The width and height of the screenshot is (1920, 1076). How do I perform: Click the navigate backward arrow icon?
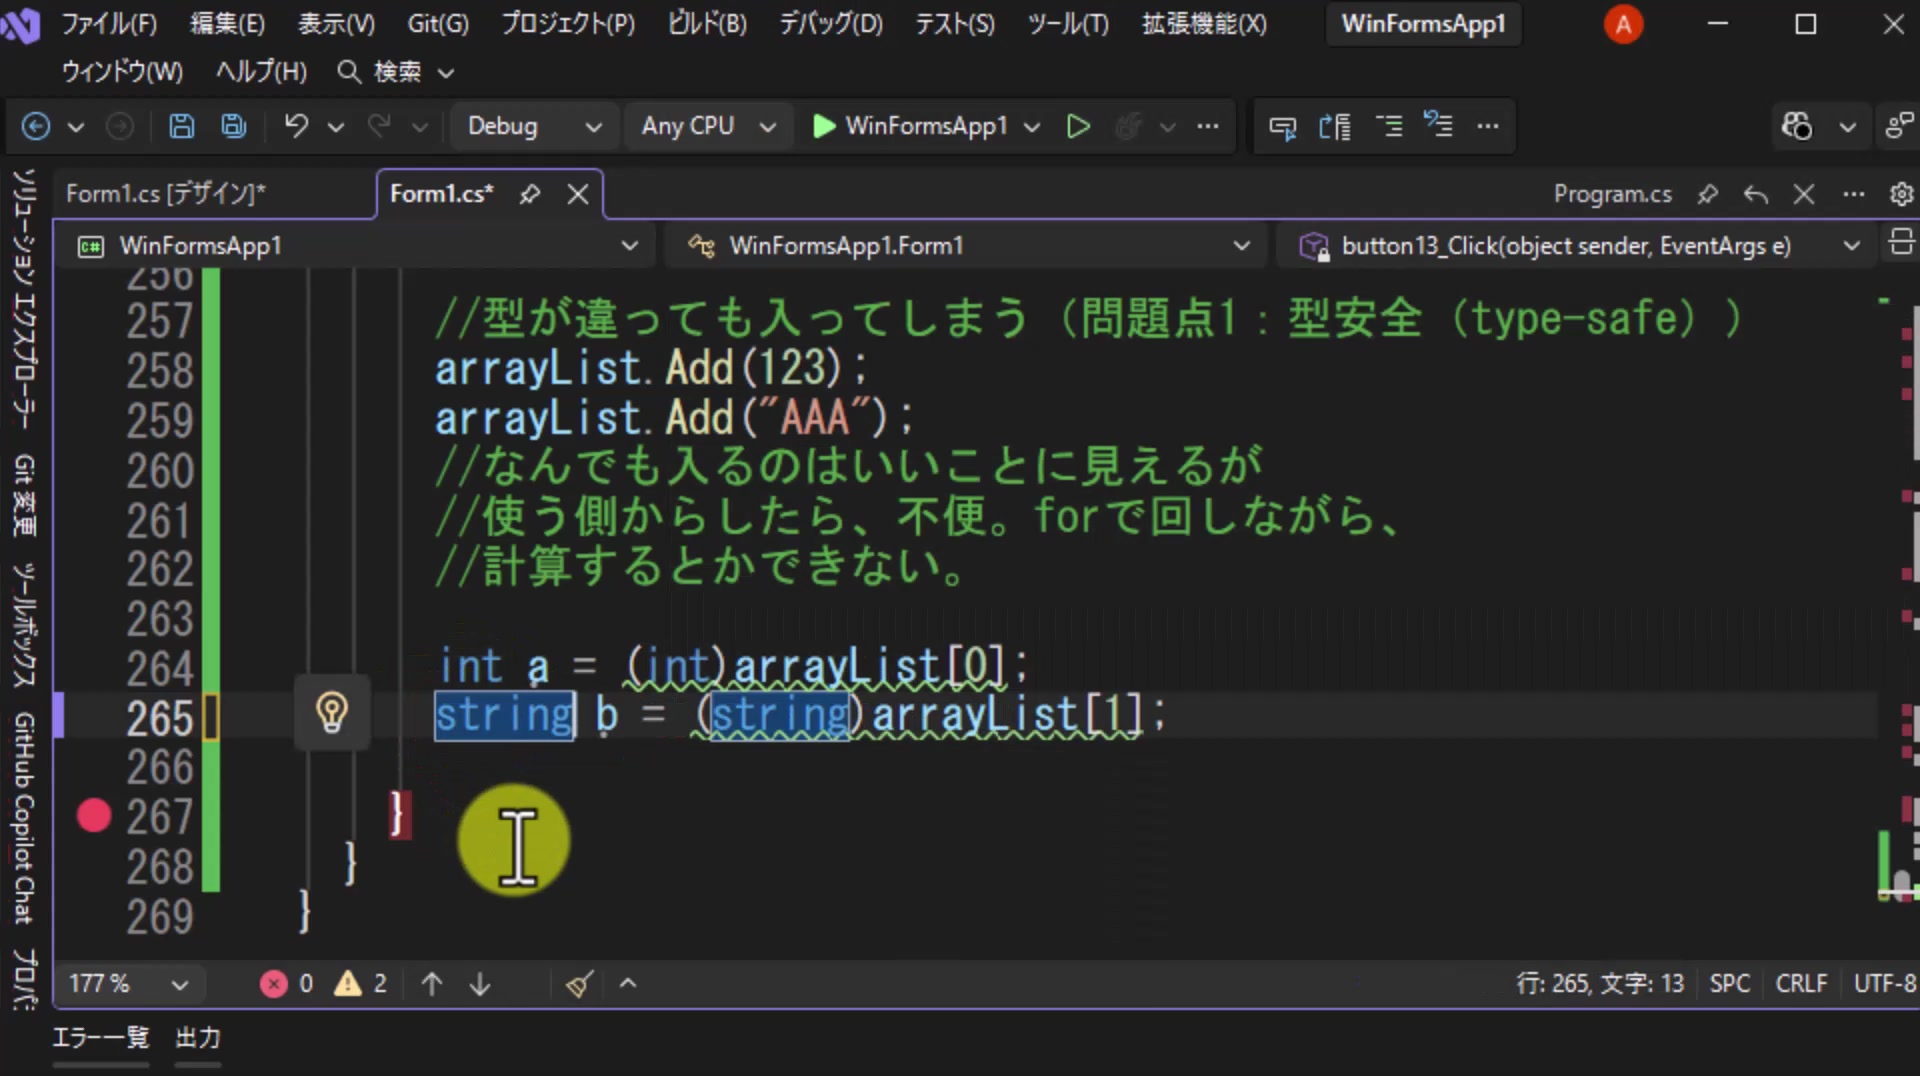click(x=36, y=126)
